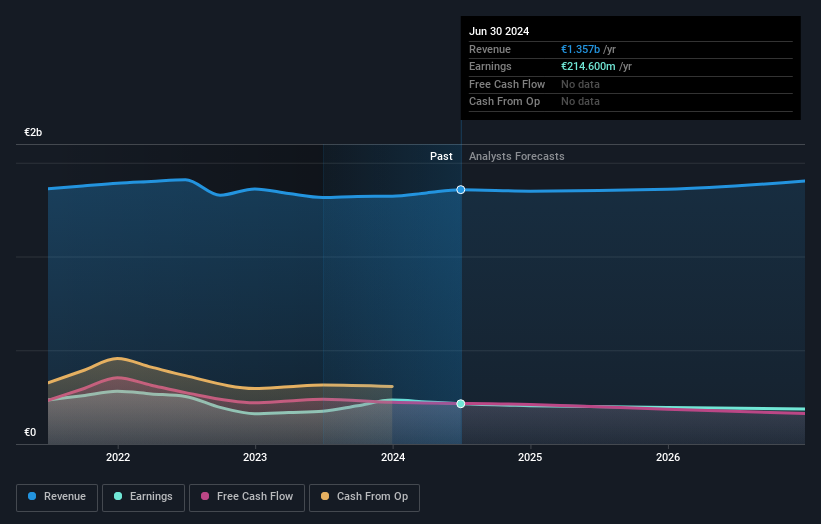The width and height of the screenshot is (821, 524).
Task: Select the 2022 x-axis label
Action: click(x=118, y=457)
